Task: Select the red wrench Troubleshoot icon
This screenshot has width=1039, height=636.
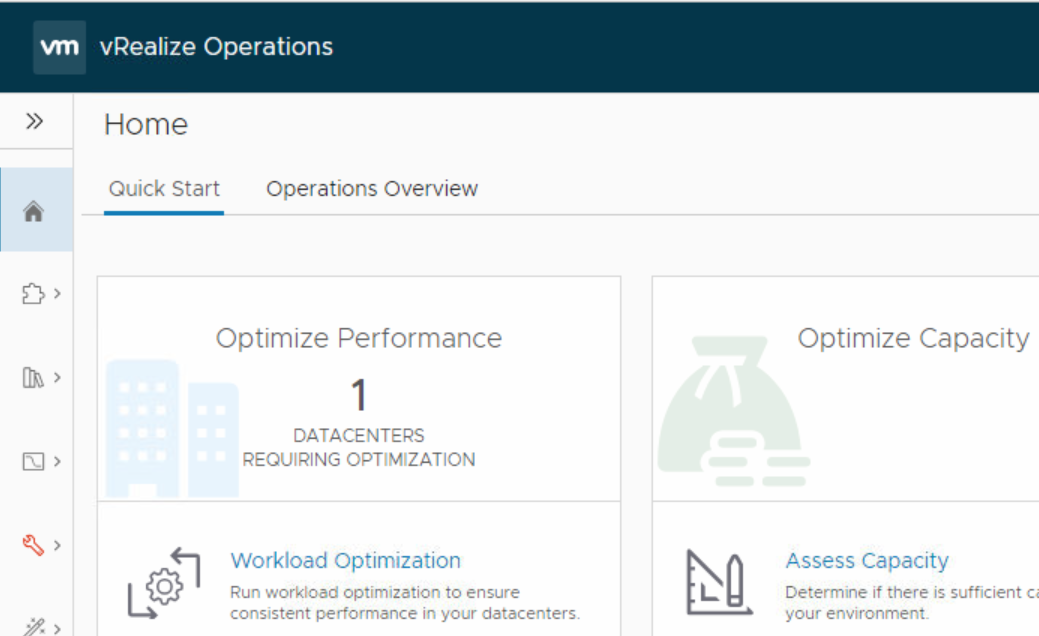Action: pyautogui.click(x=31, y=545)
